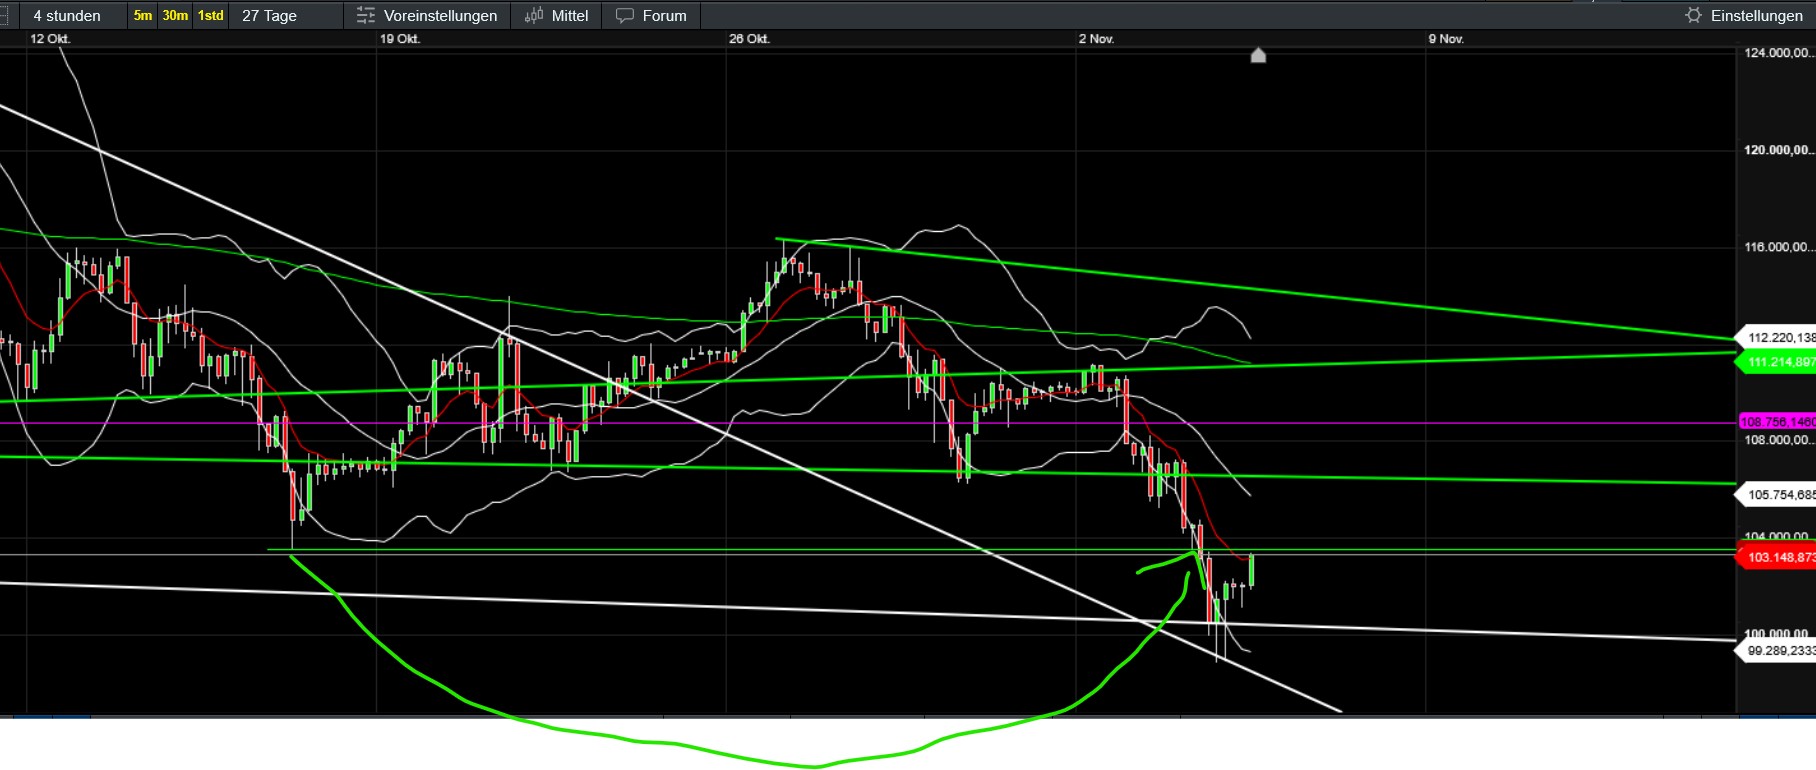This screenshot has width=1816, height=770.
Task: Select the white 112.220 trendline price label
Action: (1779, 338)
